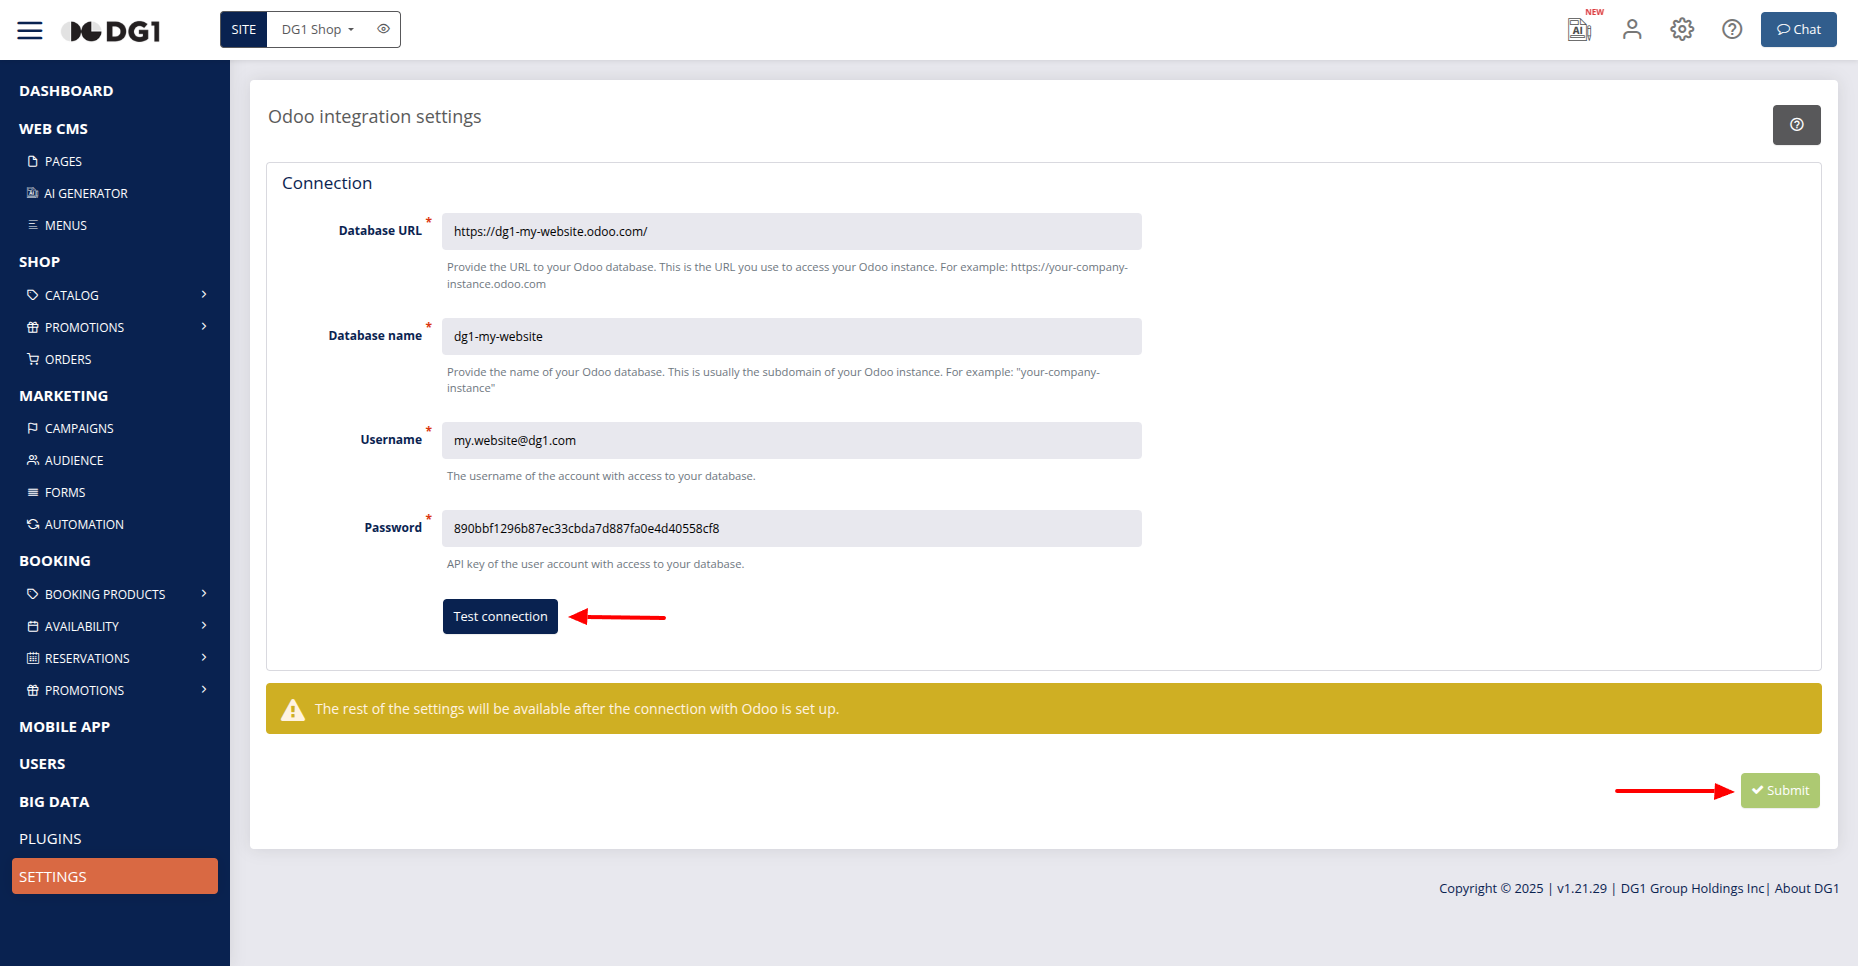The image size is (1858, 966).
Task: Open PLUGINS section
Action: pyautogui.click(x=50, y=839)
